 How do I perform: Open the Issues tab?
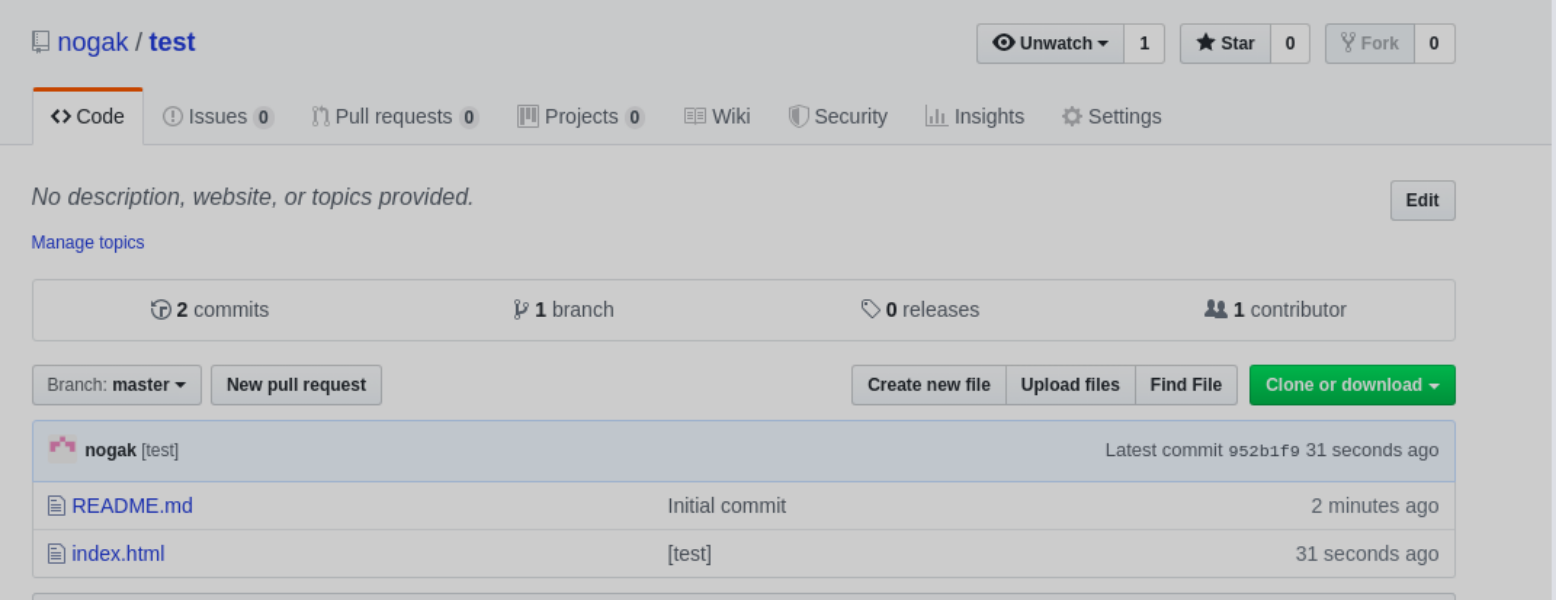click(x=217, y=117)
